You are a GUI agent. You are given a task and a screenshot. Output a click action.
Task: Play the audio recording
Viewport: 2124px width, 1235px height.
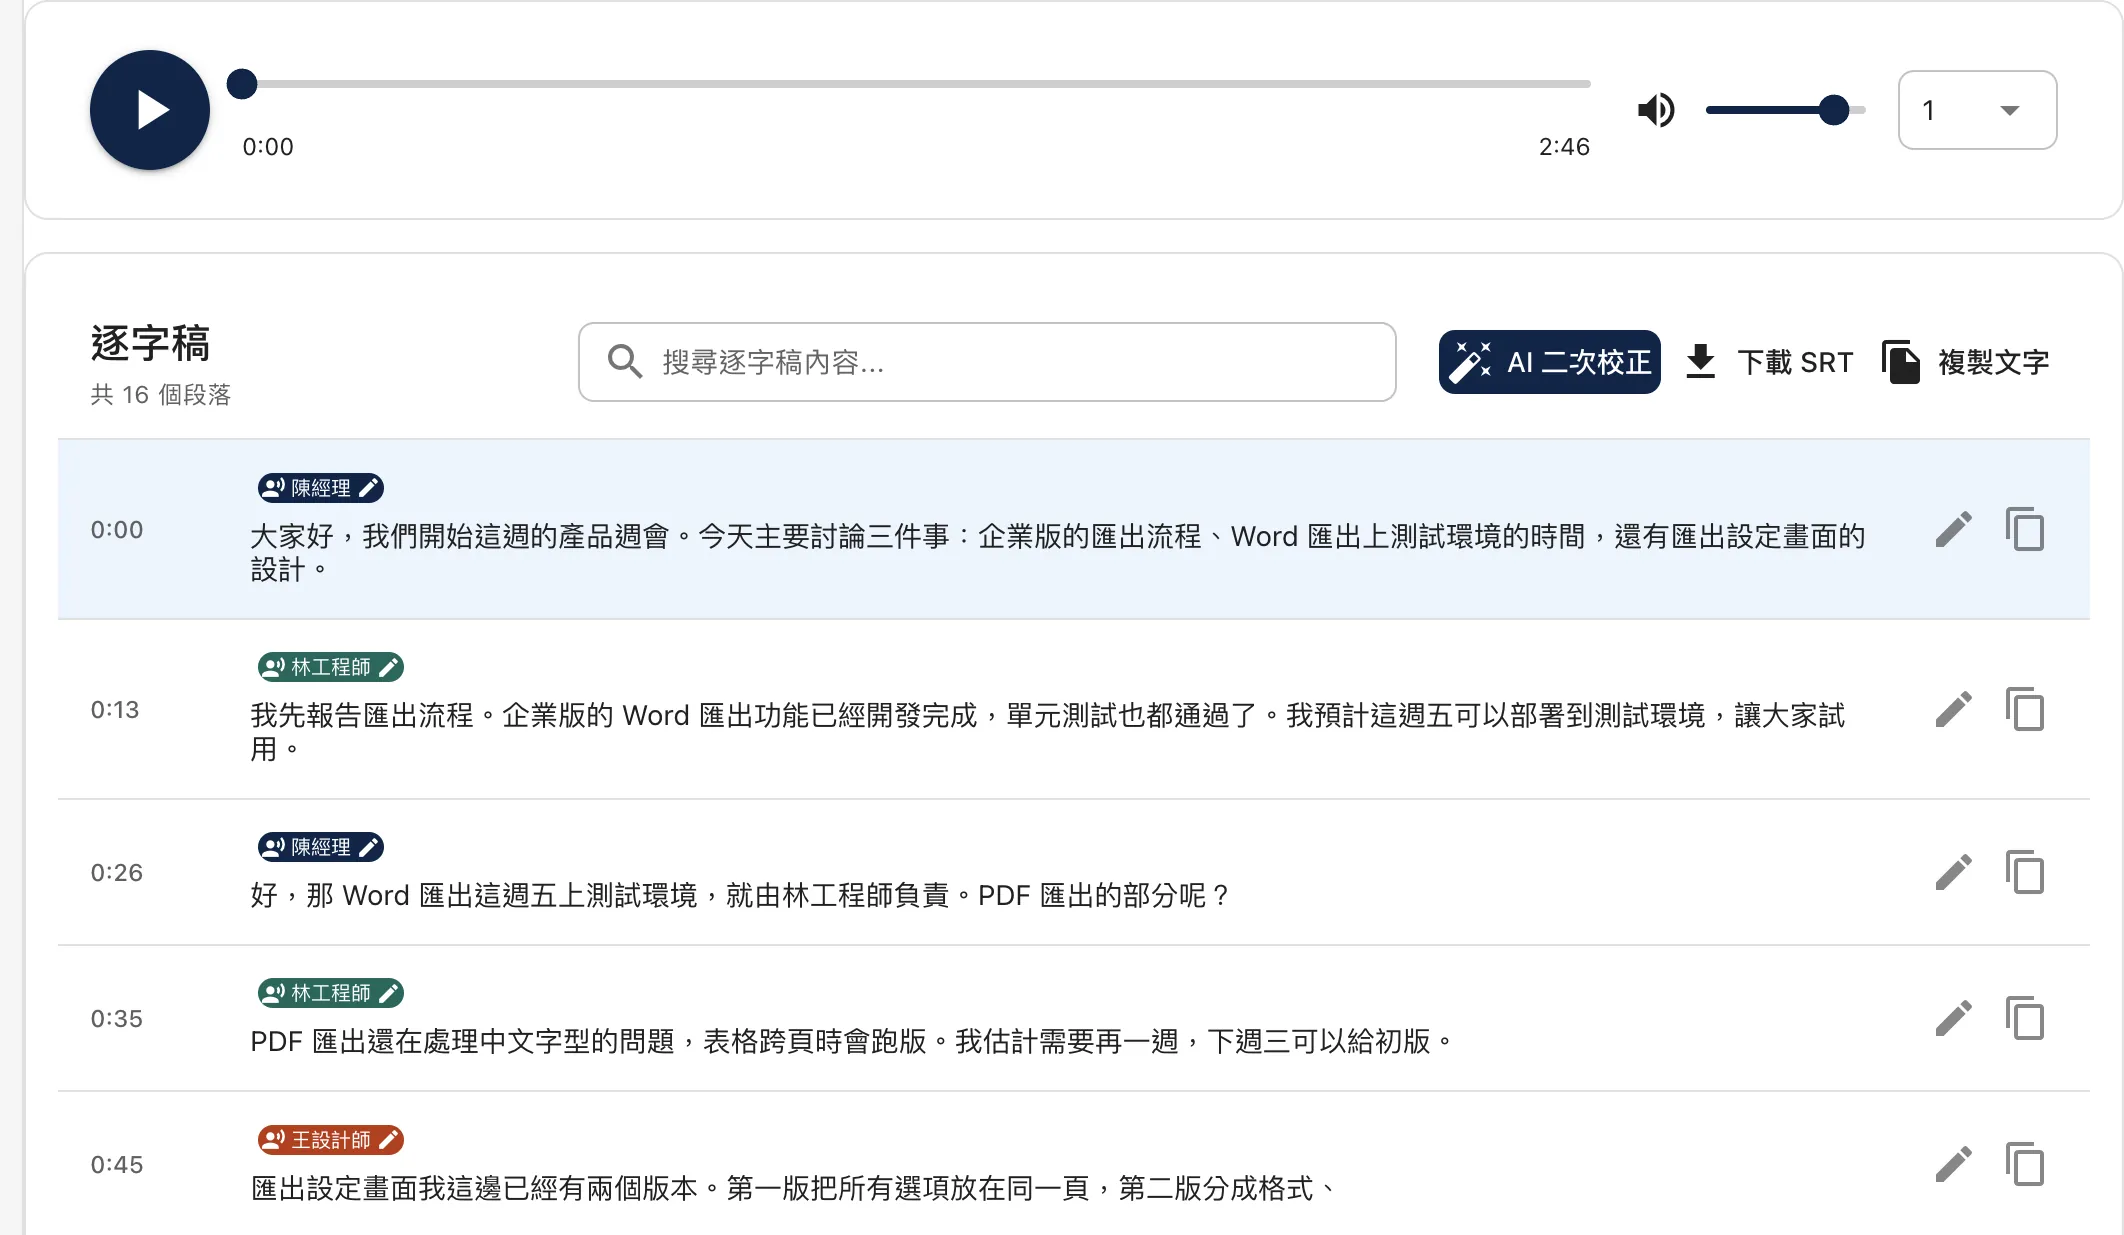point(150,110)
